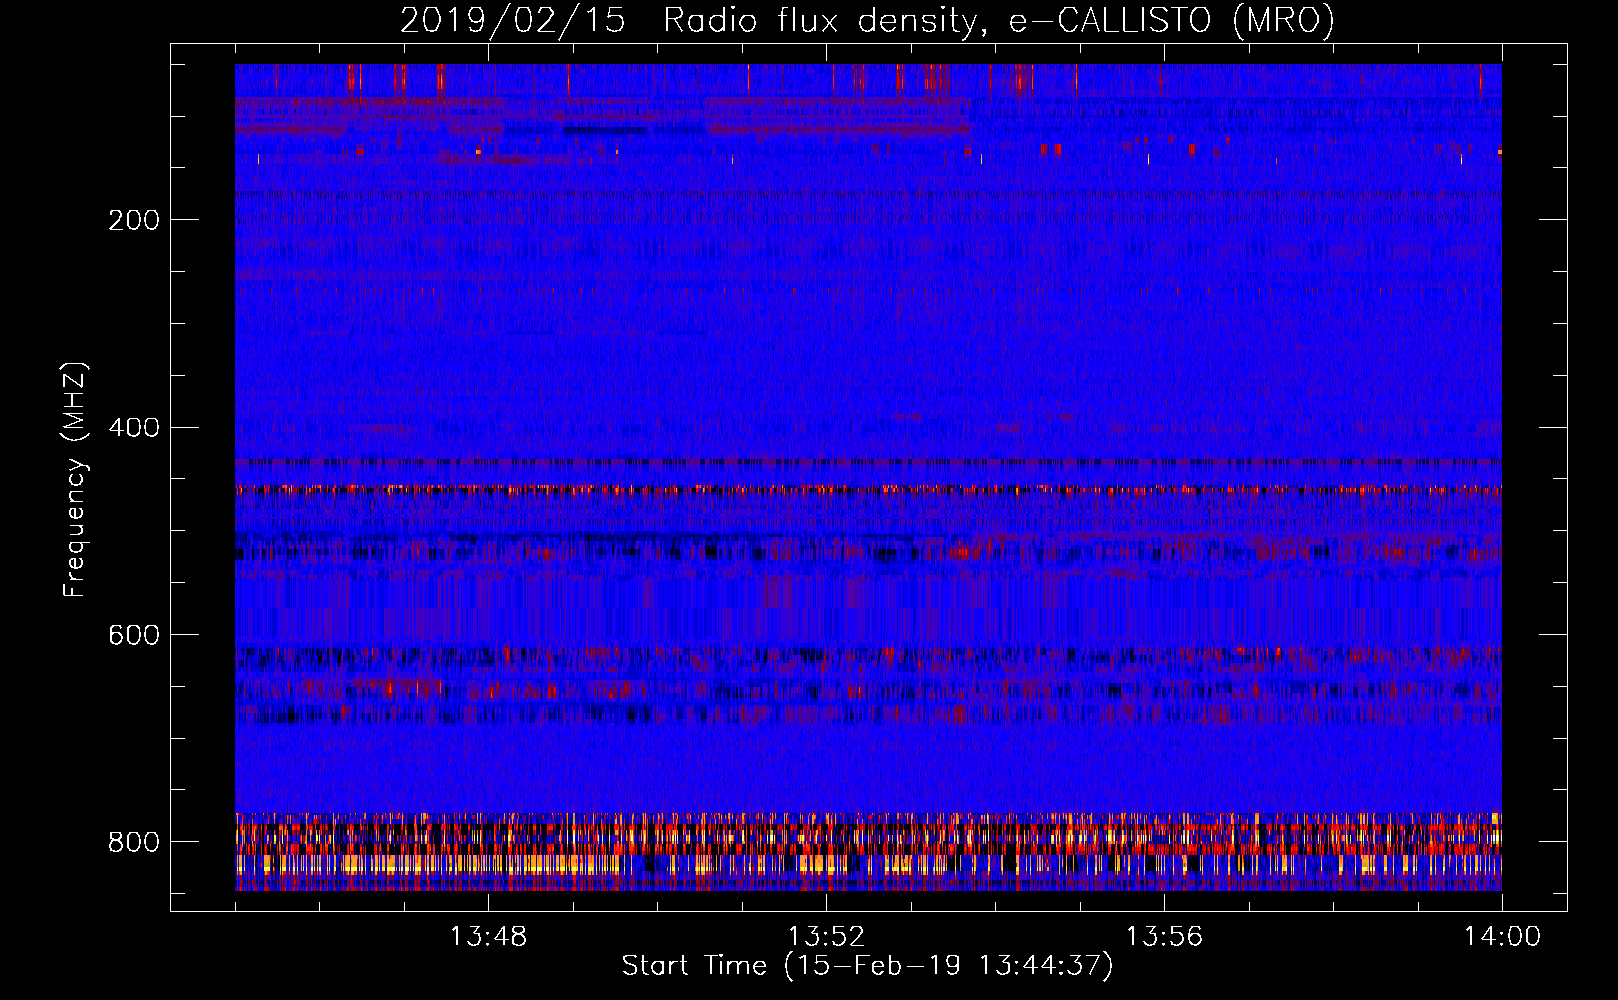Click the 'Frequency (MHZ)' y-axis label
Screen dimensions: 1618x1000
click(74, 479)
